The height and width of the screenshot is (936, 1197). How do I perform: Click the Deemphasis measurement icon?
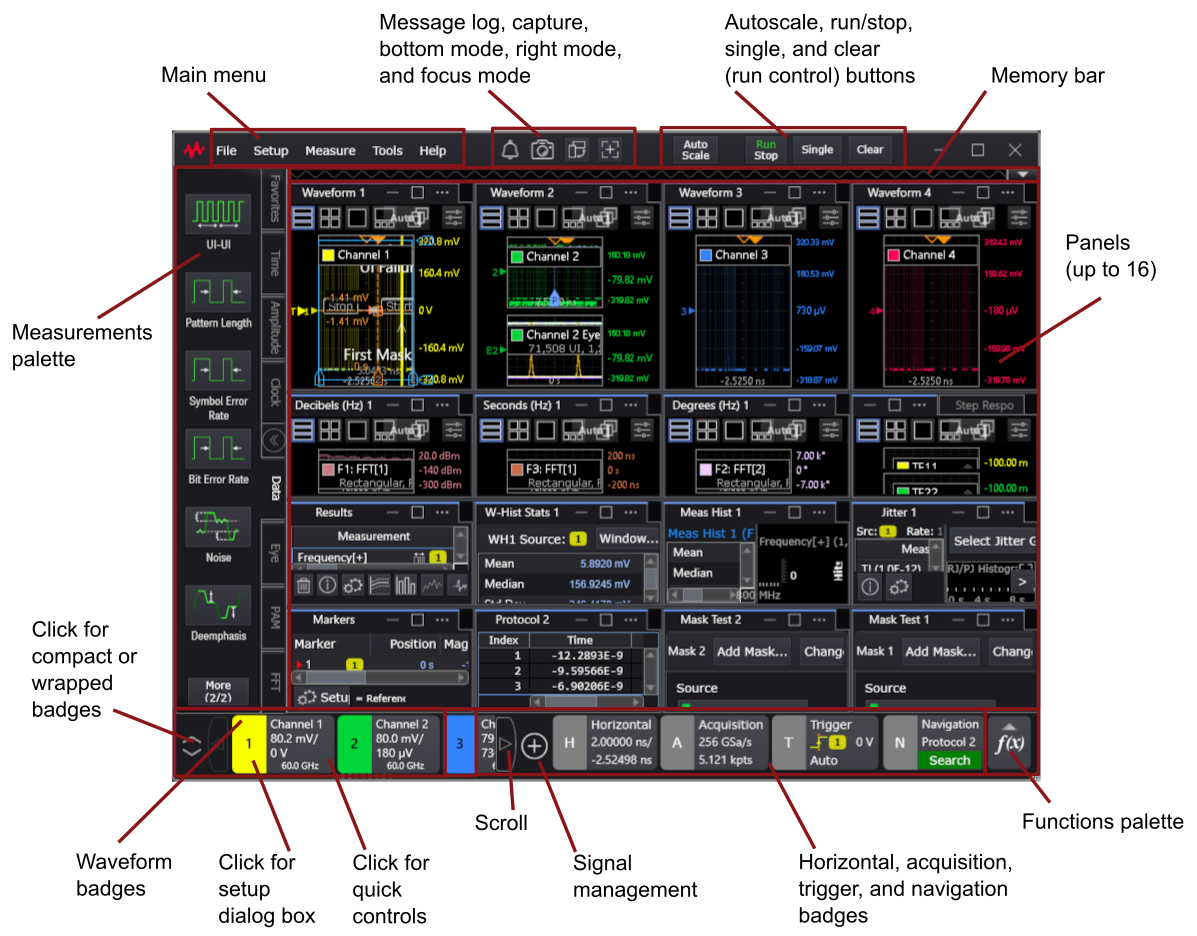[x=218, y=605]
